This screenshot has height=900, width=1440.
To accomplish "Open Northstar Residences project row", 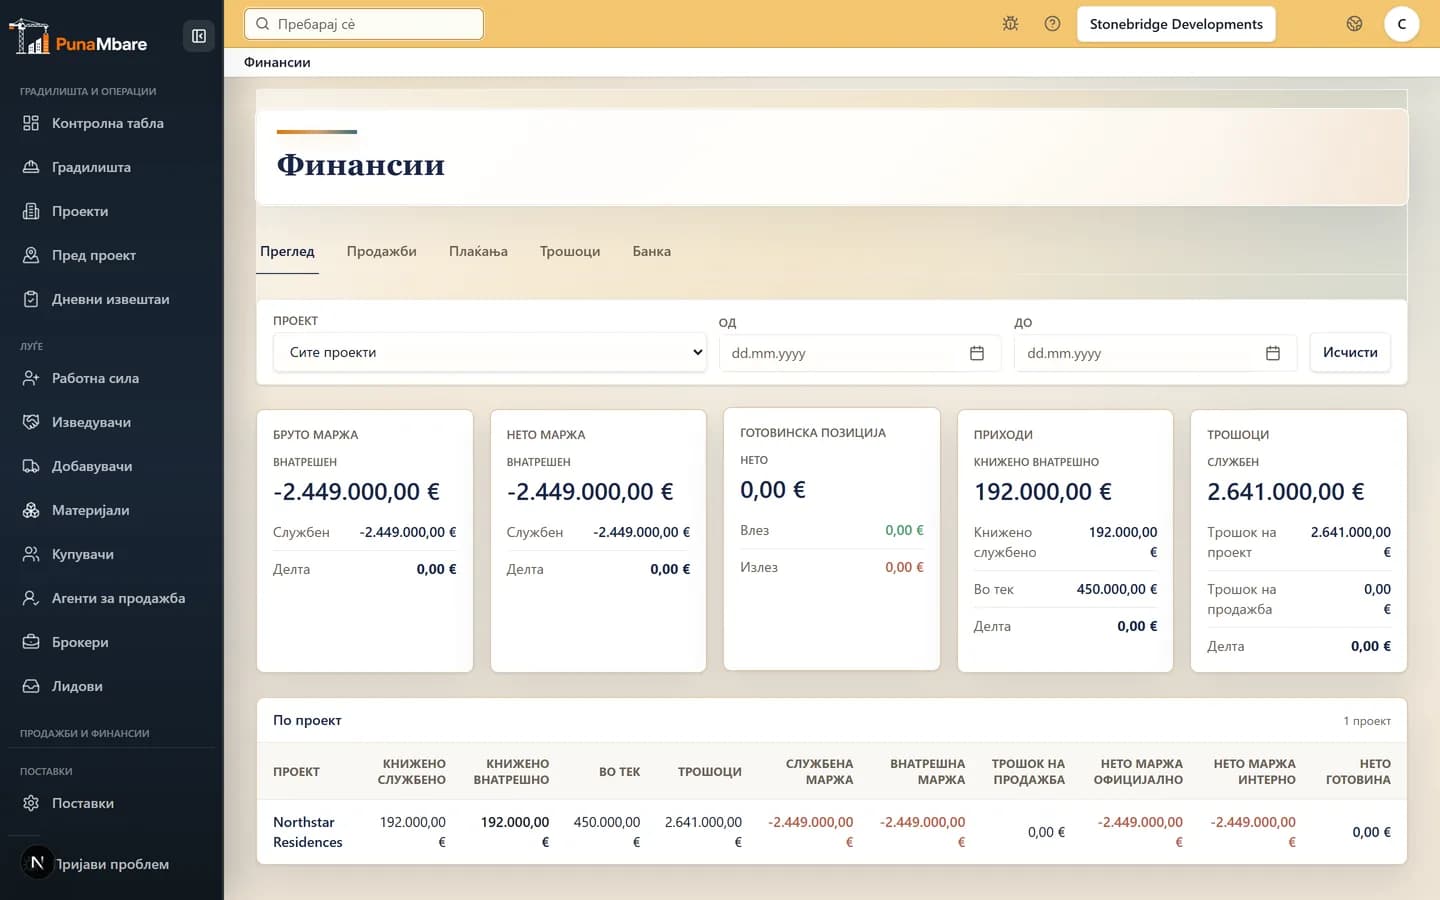I will [x=832, y=832].
